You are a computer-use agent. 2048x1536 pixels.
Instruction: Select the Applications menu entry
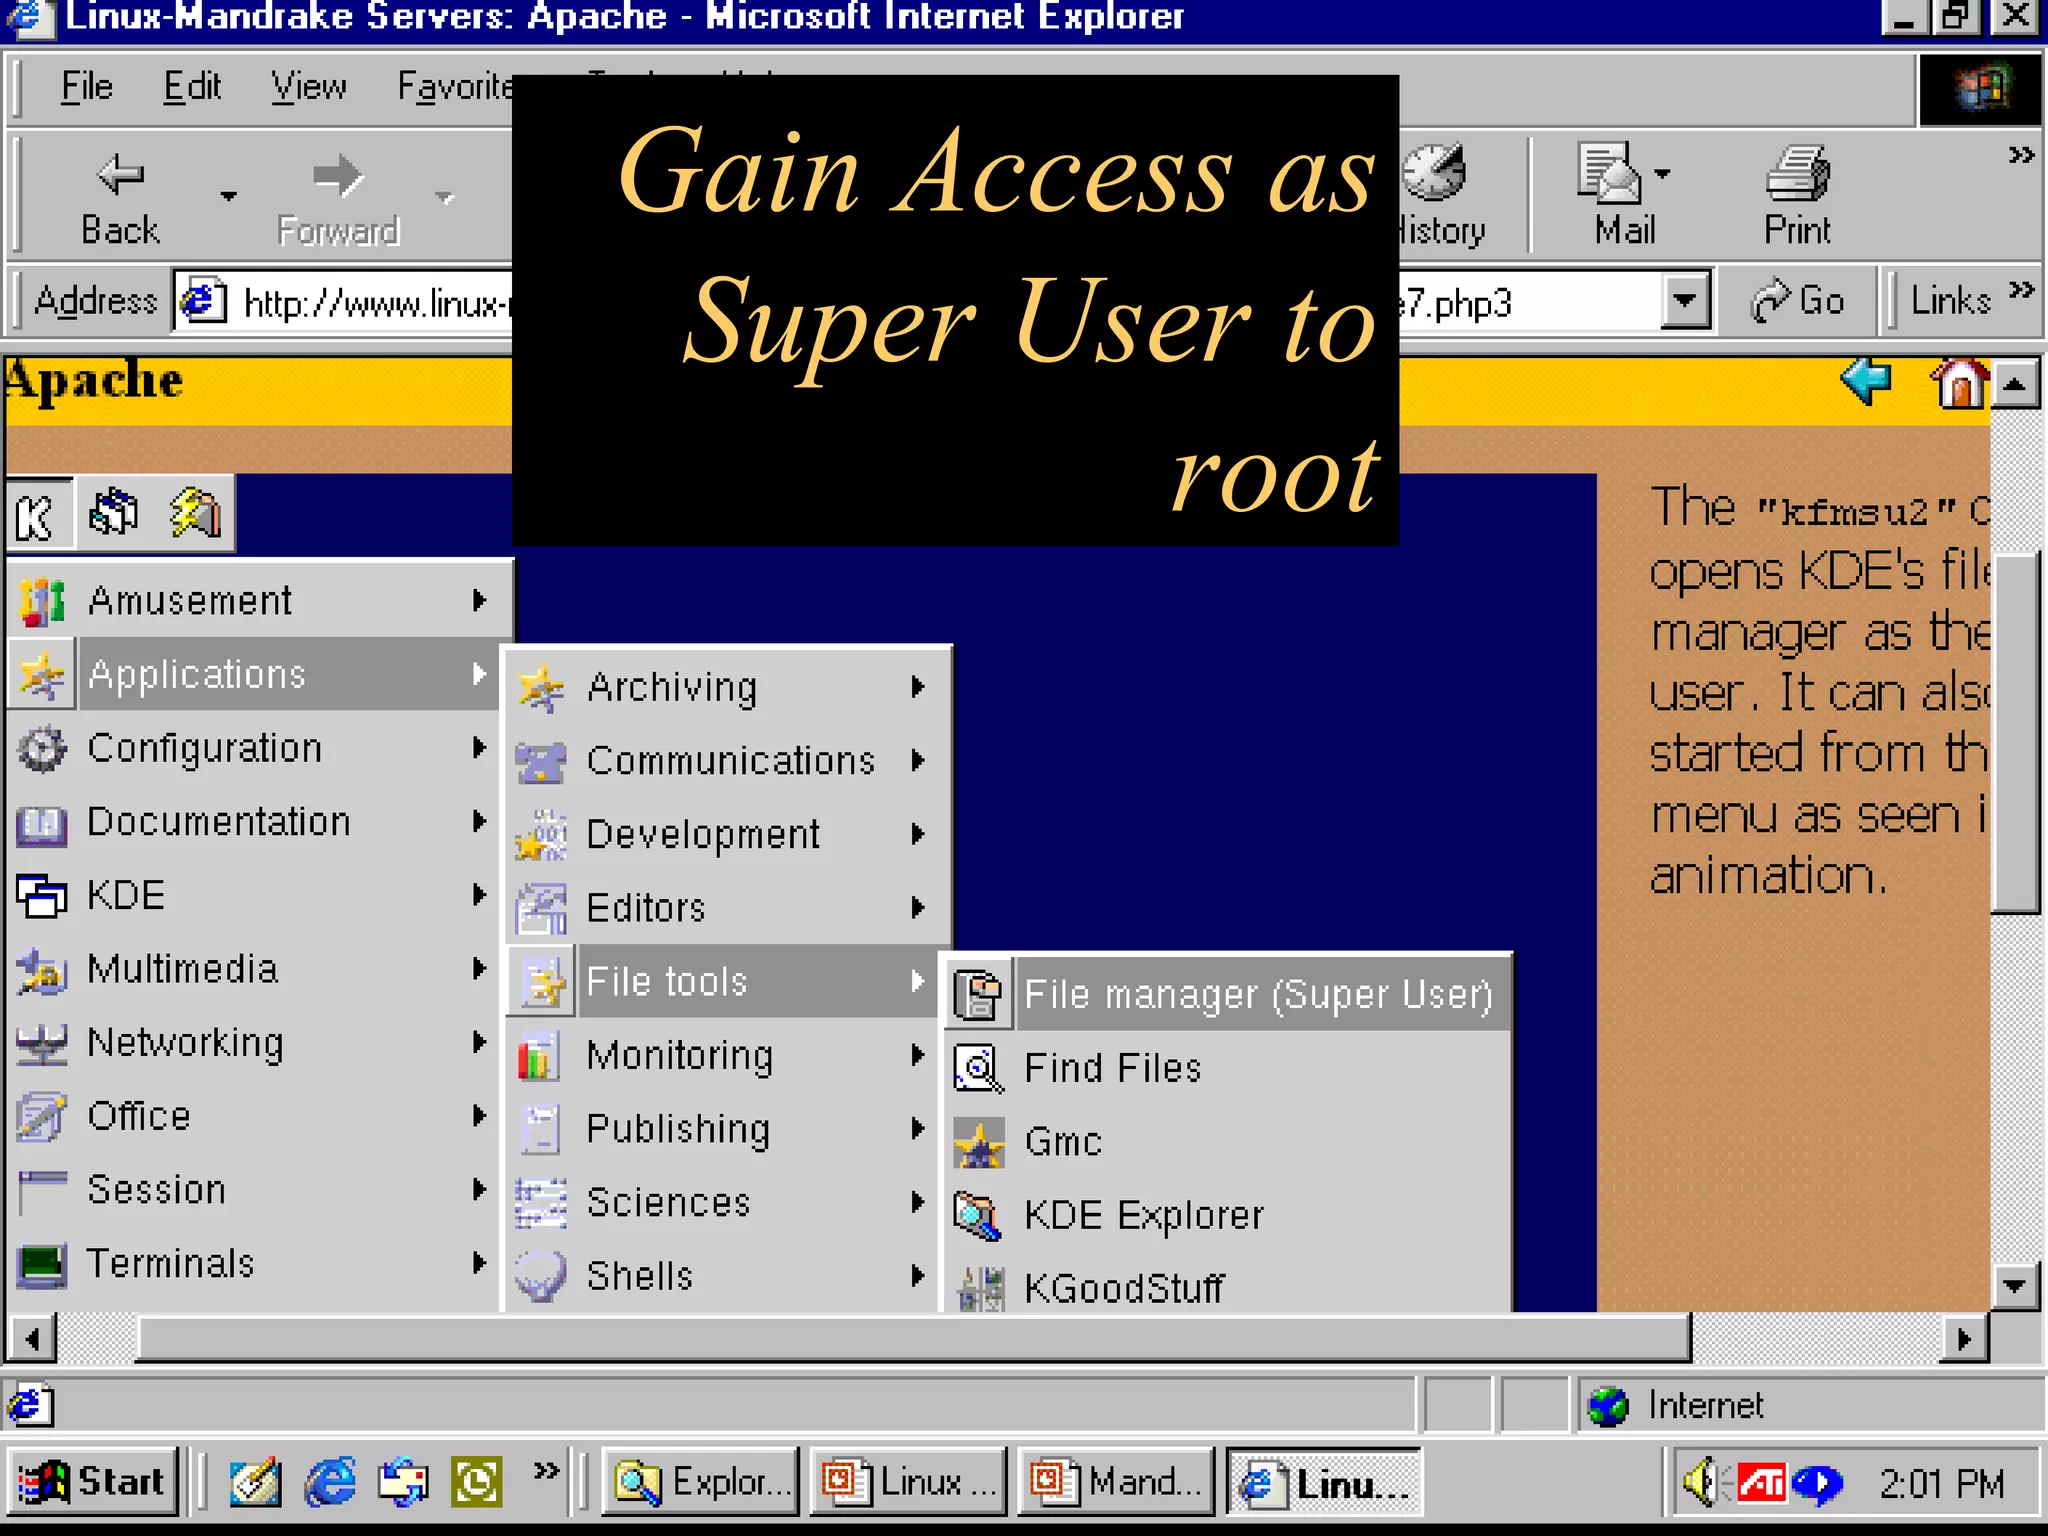[255, 674]
